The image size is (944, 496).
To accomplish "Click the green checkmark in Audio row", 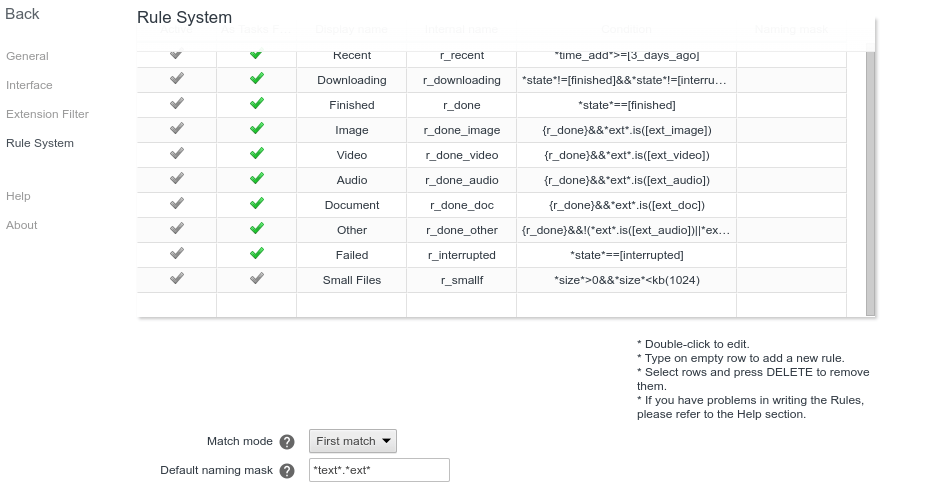I will click(x=256, y=179).
